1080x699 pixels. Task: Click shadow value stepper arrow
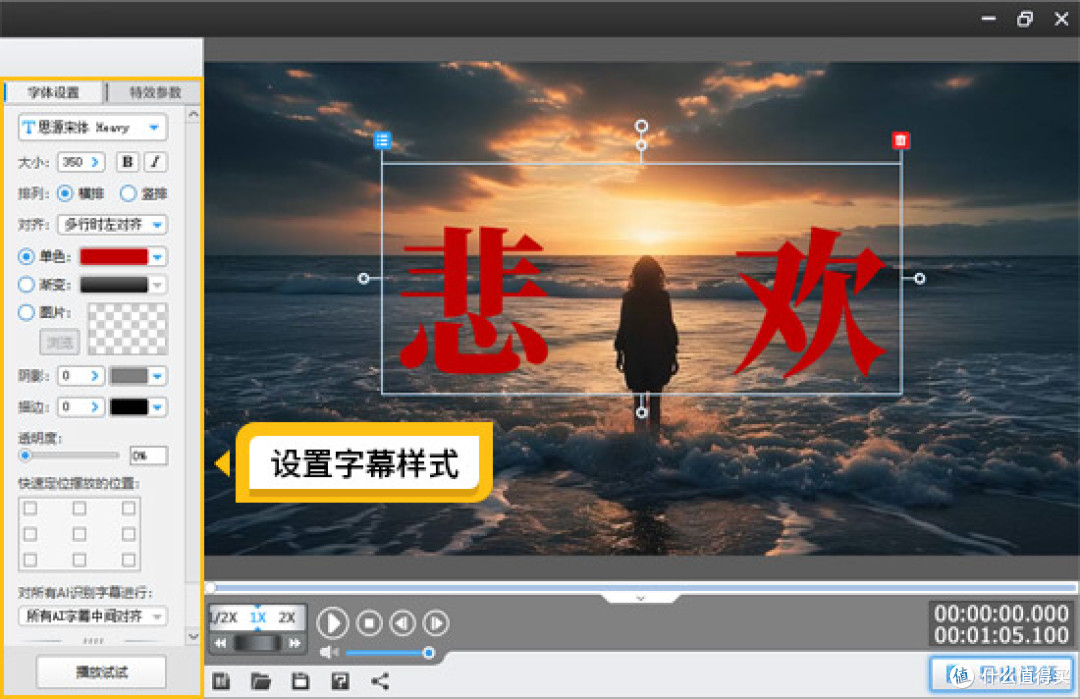coord(95,376)
